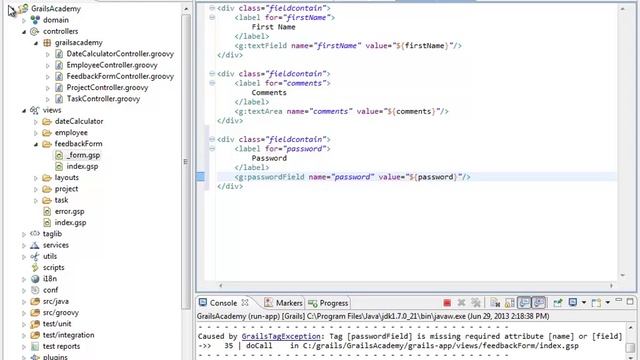Select the src/java folder icon
Screen dimensions: 640x360
35,302
